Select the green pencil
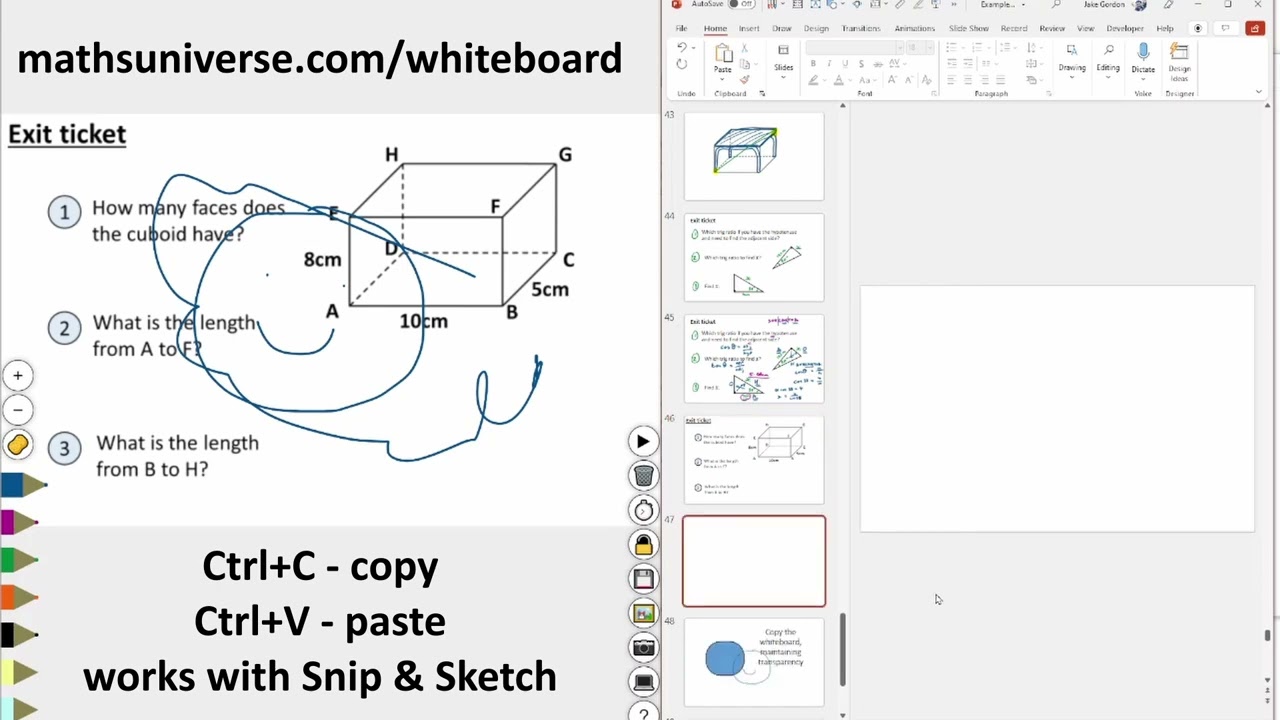The image size is (1280, 720). pos(19,560)
